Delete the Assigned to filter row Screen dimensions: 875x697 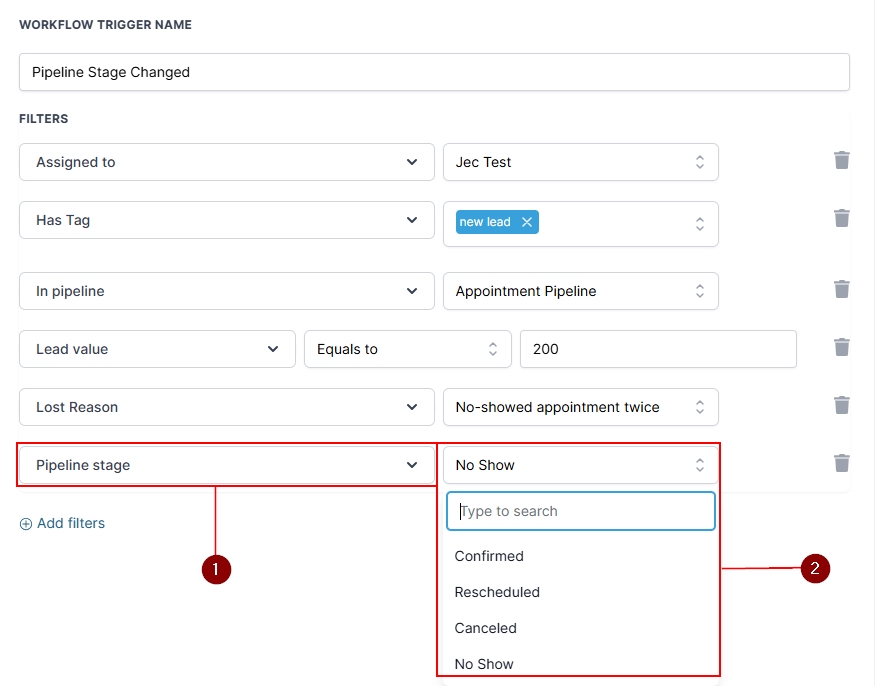coord(842,160)
